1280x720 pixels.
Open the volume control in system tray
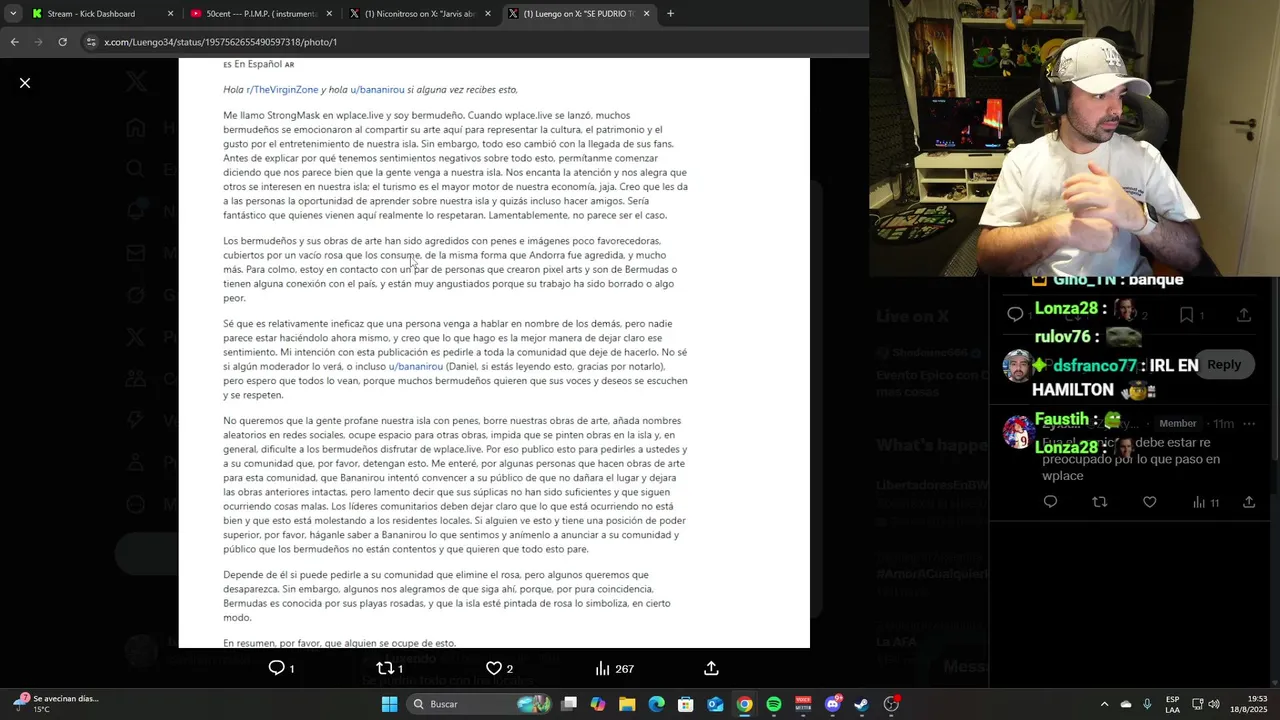(1214, 704)
